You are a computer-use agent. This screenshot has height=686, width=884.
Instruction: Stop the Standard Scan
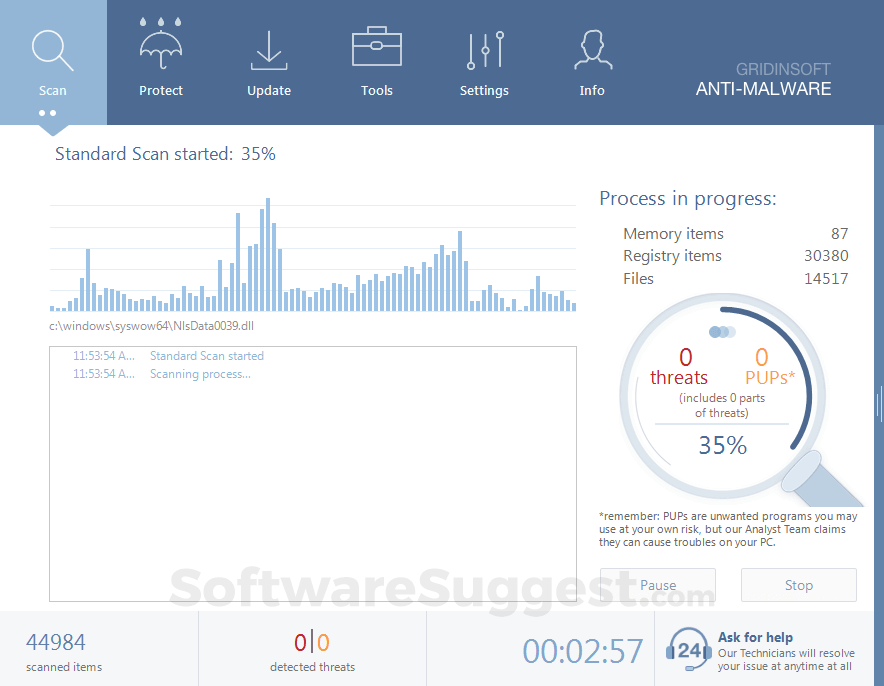coord(798,585)
